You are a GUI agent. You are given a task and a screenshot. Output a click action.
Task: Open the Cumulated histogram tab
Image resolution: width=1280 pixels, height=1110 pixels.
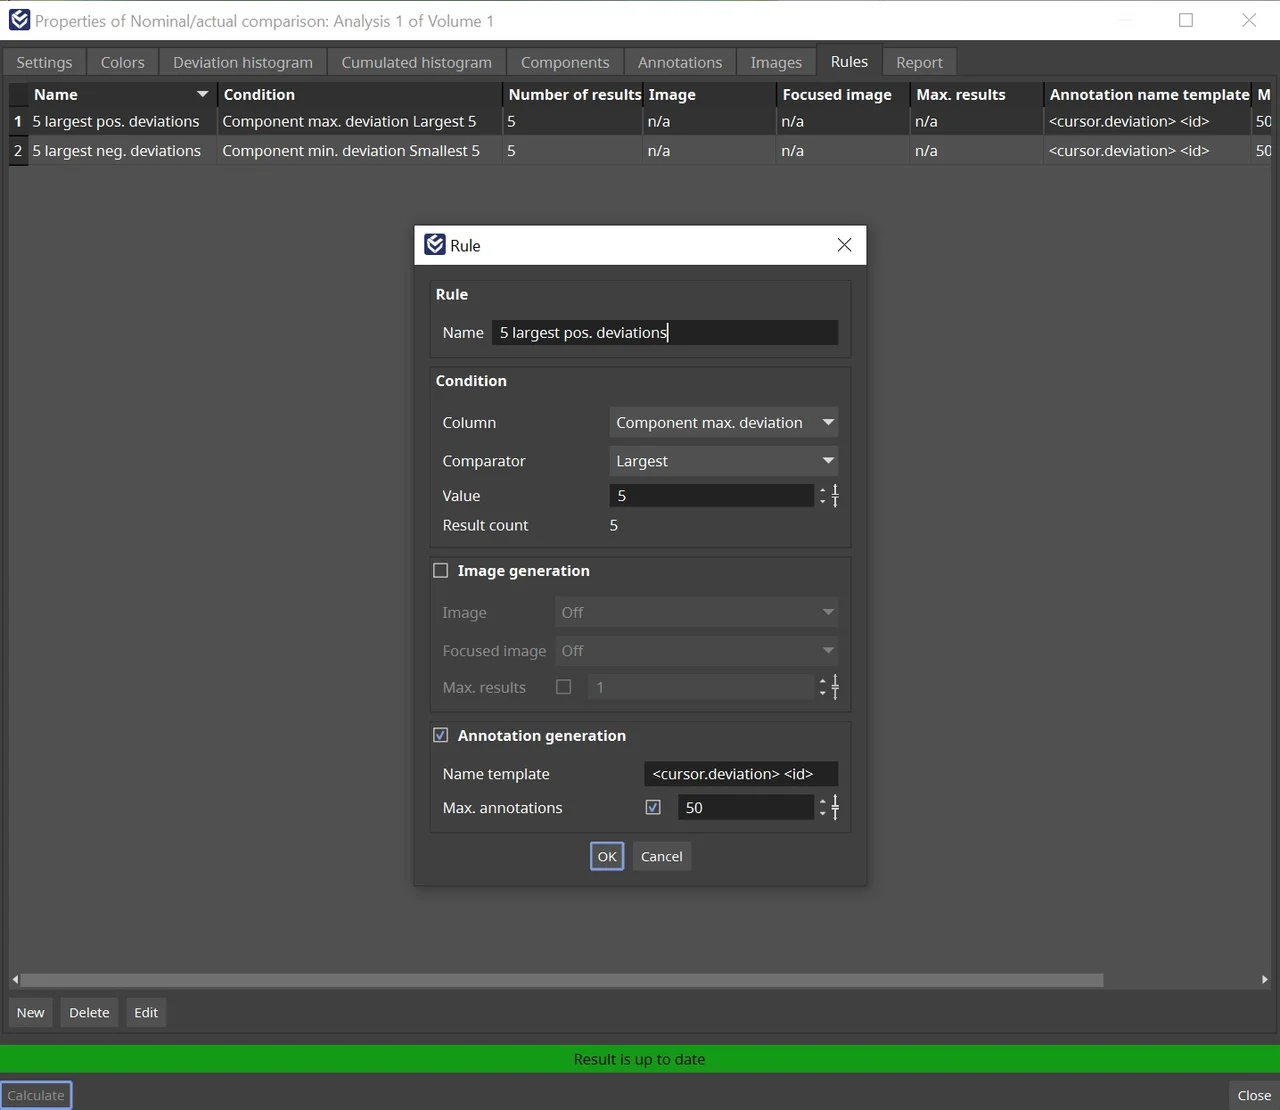[x=417, y=62]
